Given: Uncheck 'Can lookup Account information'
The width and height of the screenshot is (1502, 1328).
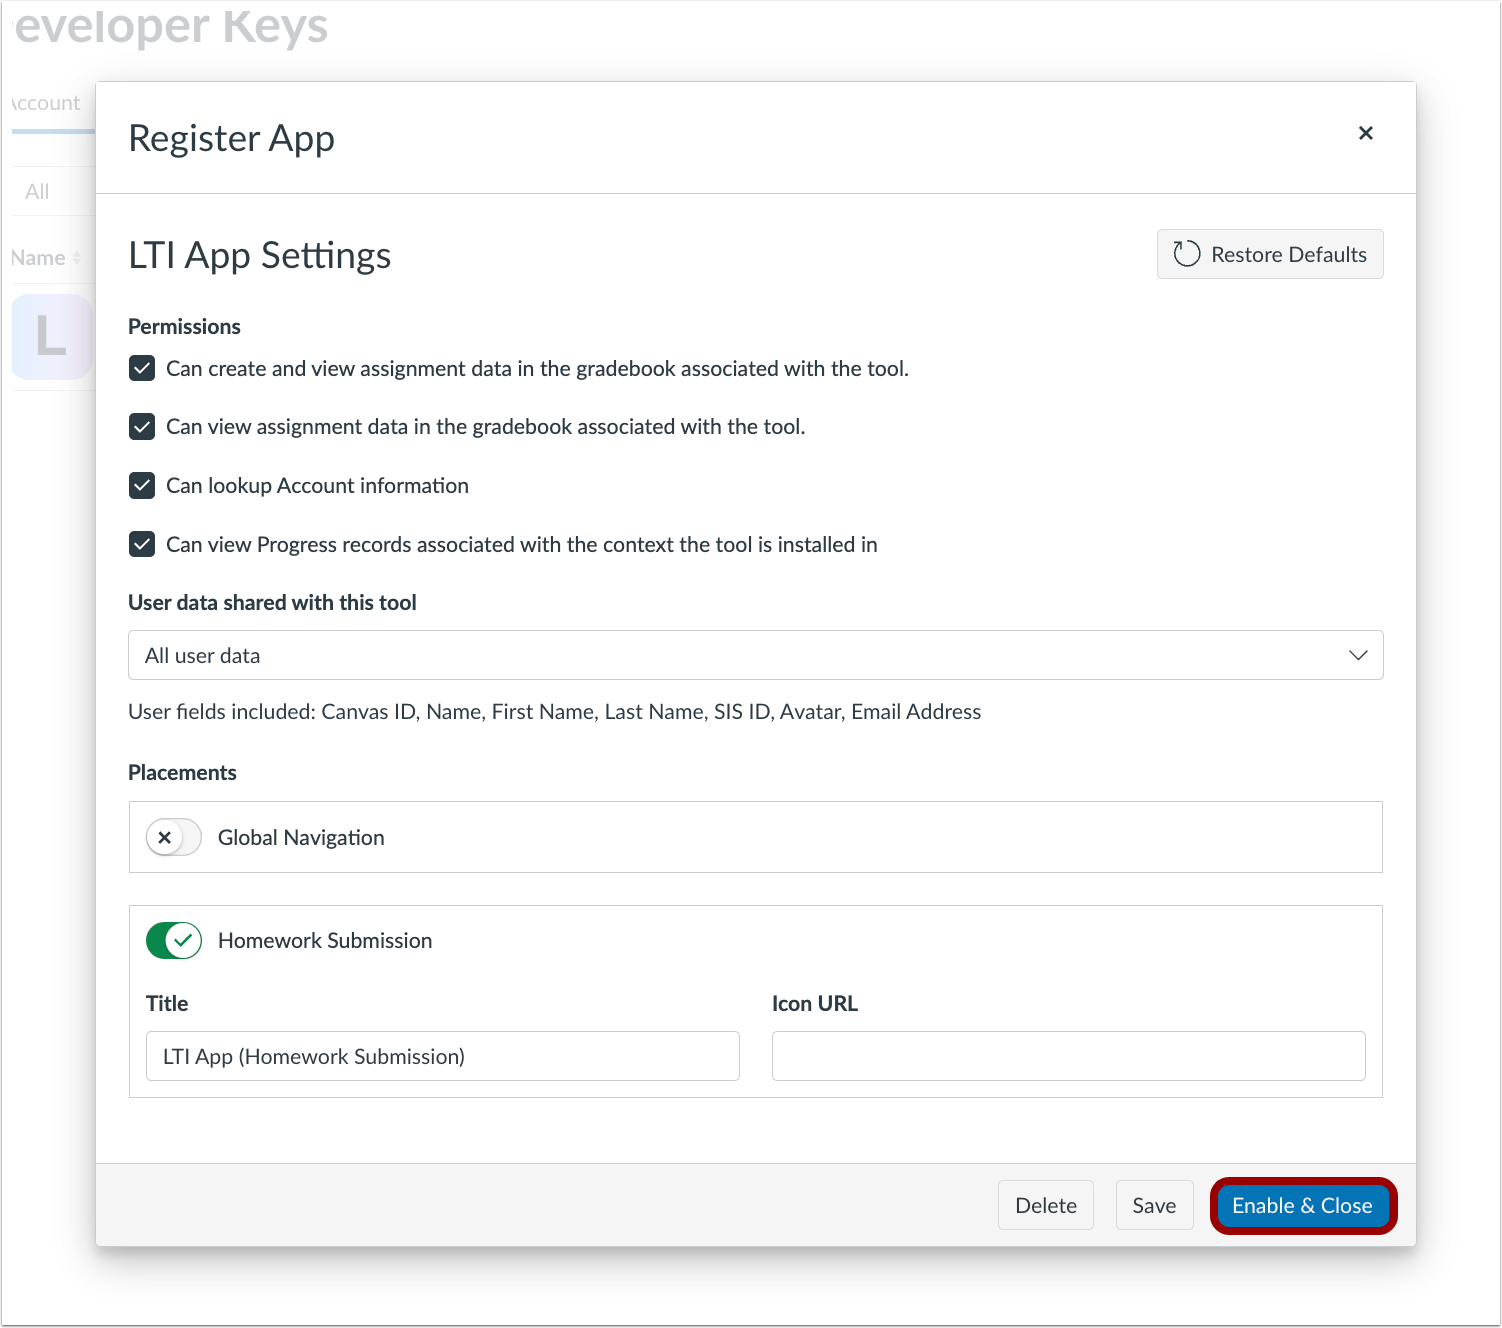Looking at the screenshot, I should [x=141, y=485].
